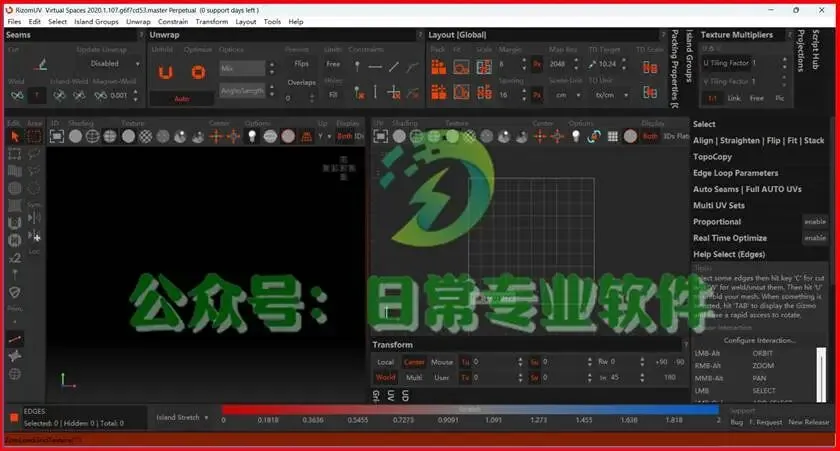The height and width of the screenshot is (451, 840).
Task: Click the wireframe sphere shading icon in 3D view
Action: click(93, 137)
